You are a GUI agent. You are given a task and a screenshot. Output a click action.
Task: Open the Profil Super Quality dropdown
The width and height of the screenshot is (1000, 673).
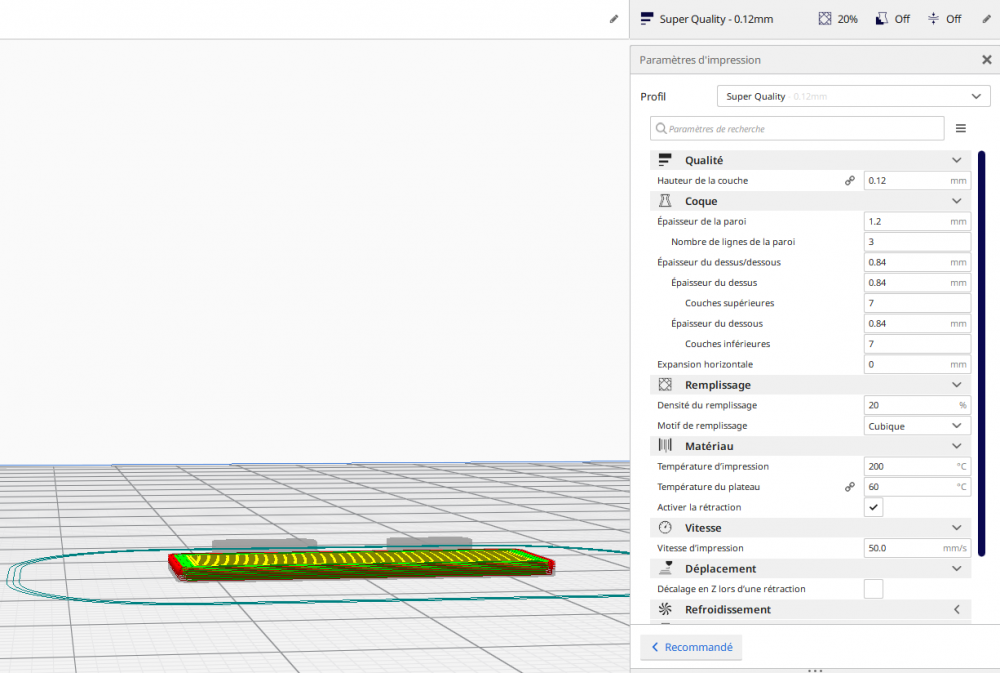[853, 96]
